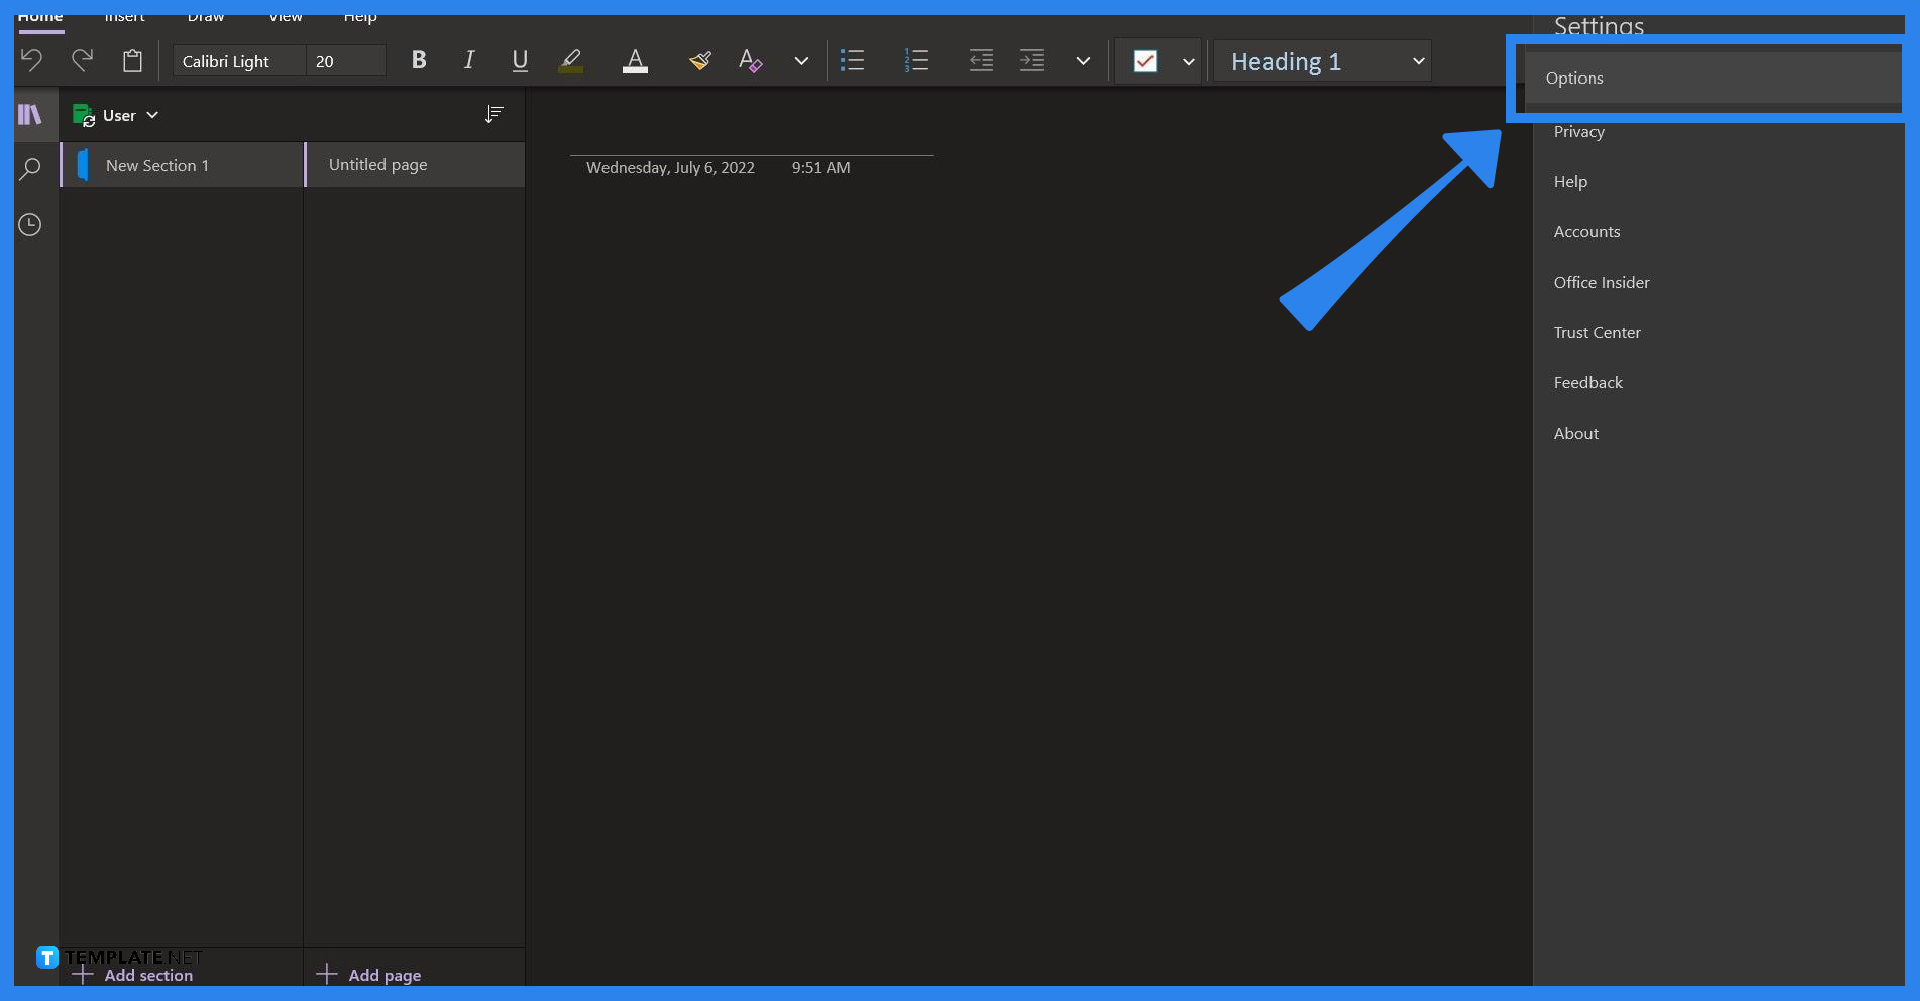Open the Insert ribbon tab
Viewport: 1920px width, 1001px height.
tap(124, 17)
